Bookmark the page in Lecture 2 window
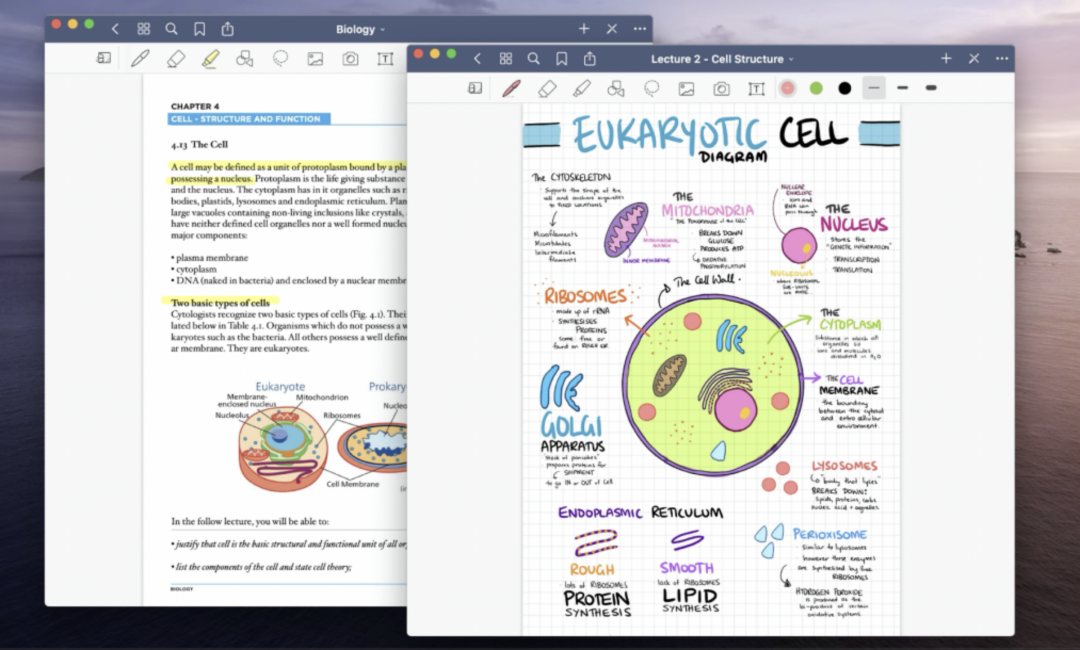This screenshot has width=1080, height=650. click(x=561, y=59)
